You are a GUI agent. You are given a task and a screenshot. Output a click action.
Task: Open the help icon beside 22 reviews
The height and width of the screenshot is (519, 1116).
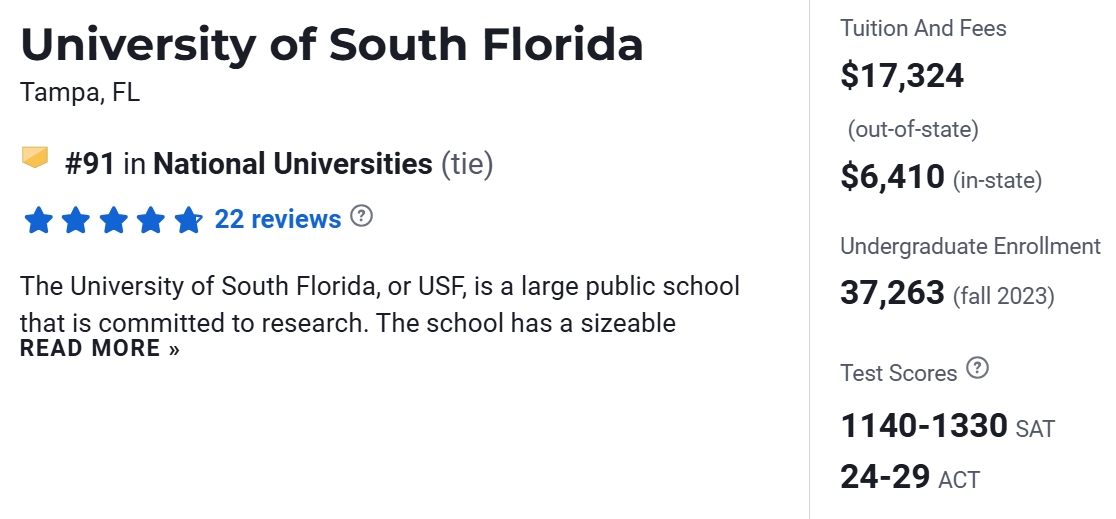(362, 216)
